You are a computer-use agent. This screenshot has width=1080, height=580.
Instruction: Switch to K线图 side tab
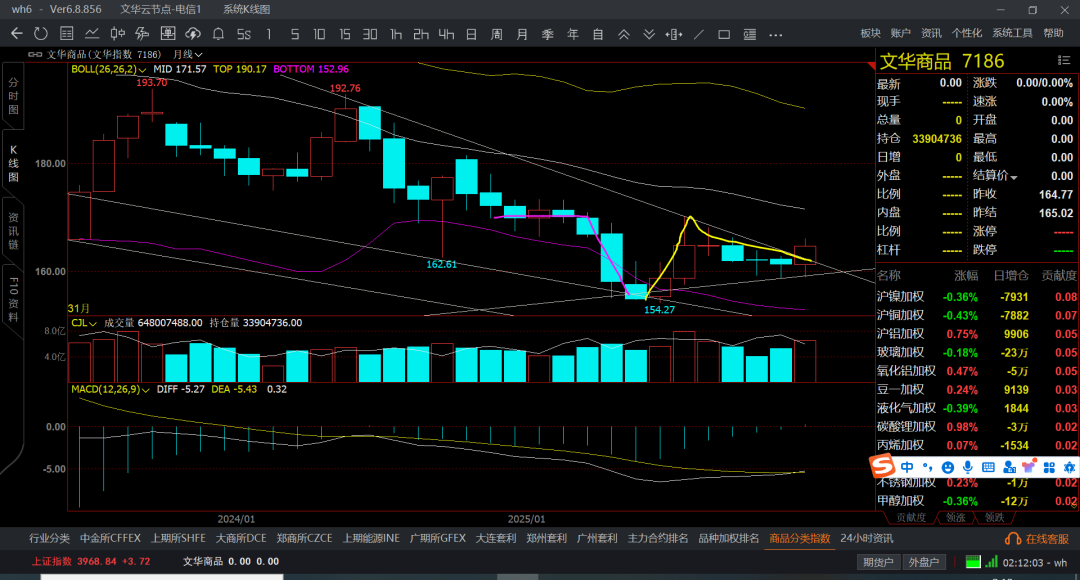tap(13, 163)
